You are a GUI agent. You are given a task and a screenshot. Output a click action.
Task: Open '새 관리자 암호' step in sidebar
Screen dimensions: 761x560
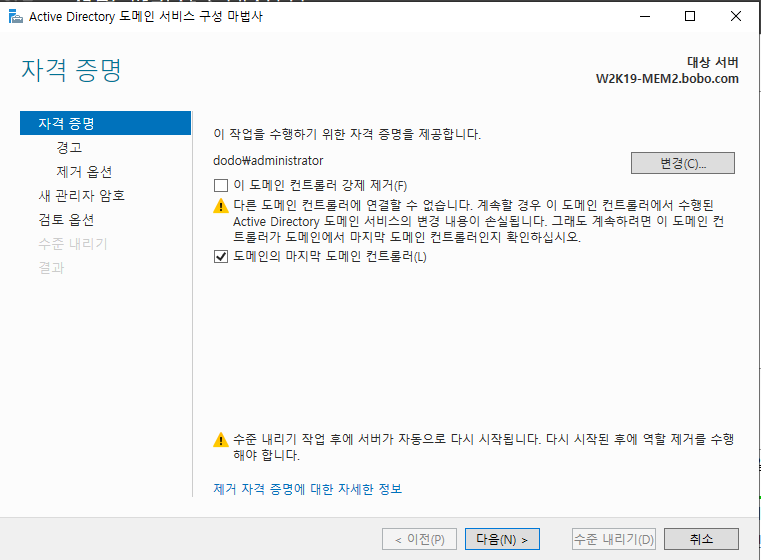pos(82,196)
